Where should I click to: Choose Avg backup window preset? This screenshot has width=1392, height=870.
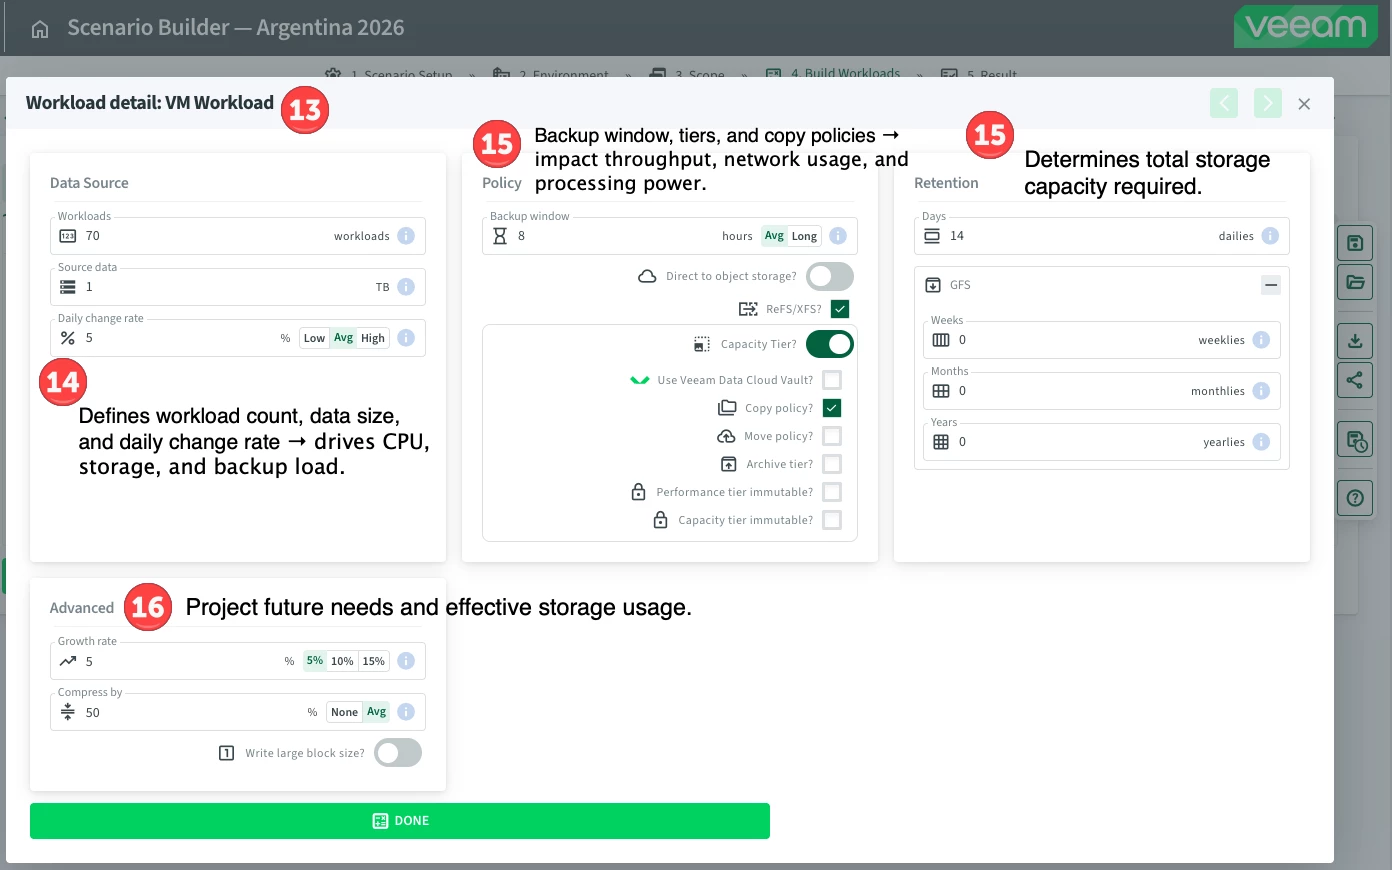(774, 236)
